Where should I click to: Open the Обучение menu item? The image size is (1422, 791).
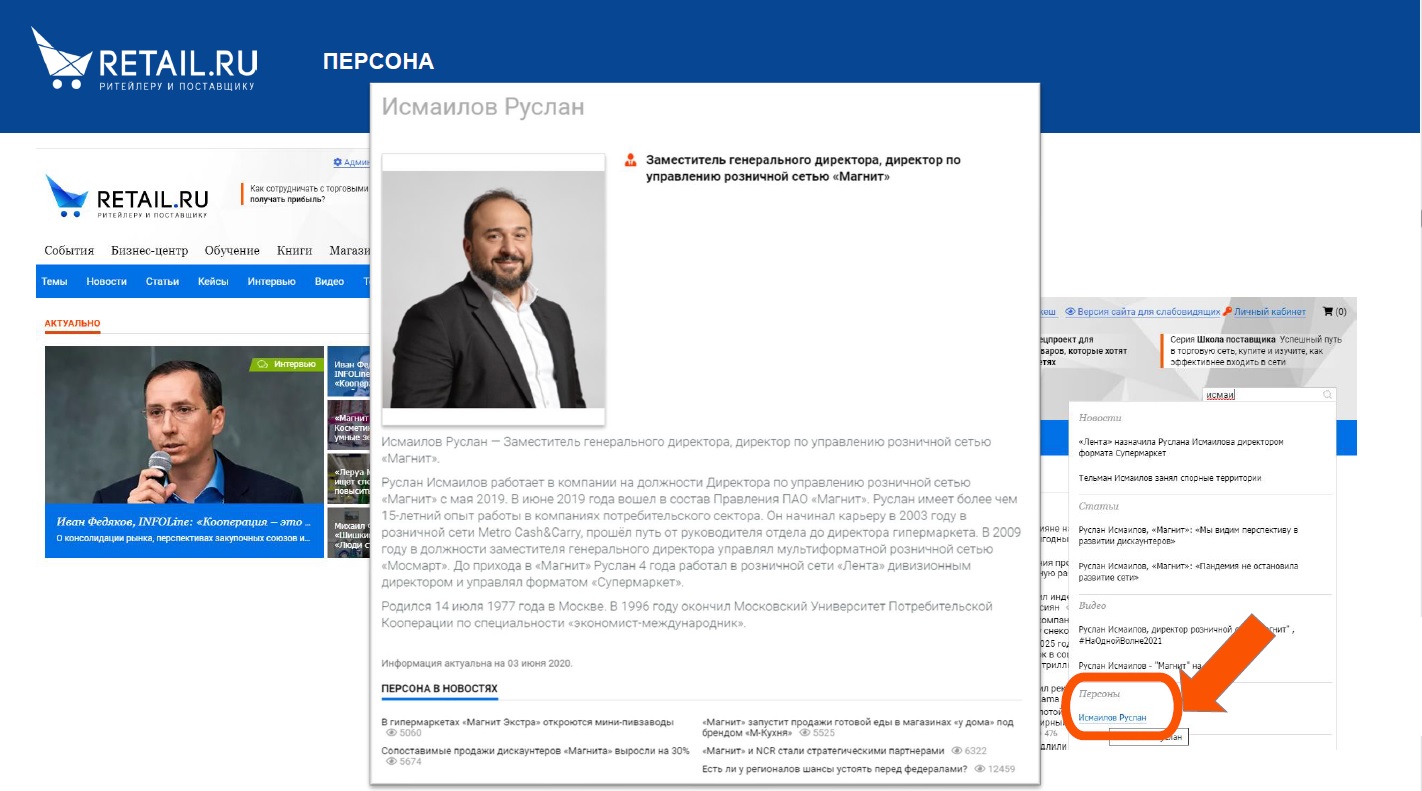[232, 251]
